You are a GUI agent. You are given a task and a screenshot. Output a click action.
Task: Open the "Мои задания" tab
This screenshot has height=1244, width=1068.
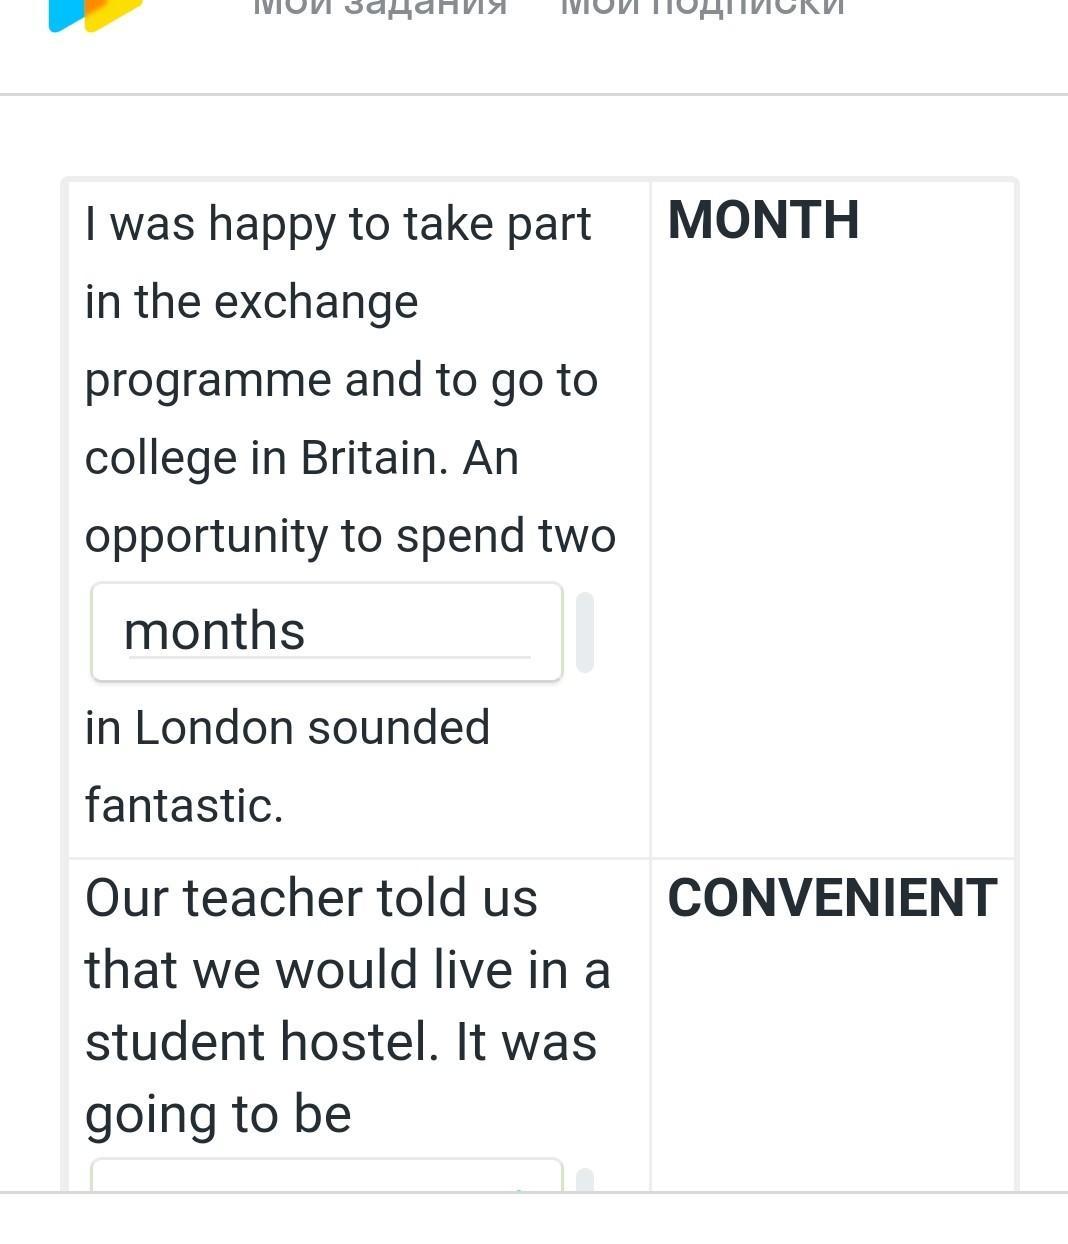click(x=379, y=8)
